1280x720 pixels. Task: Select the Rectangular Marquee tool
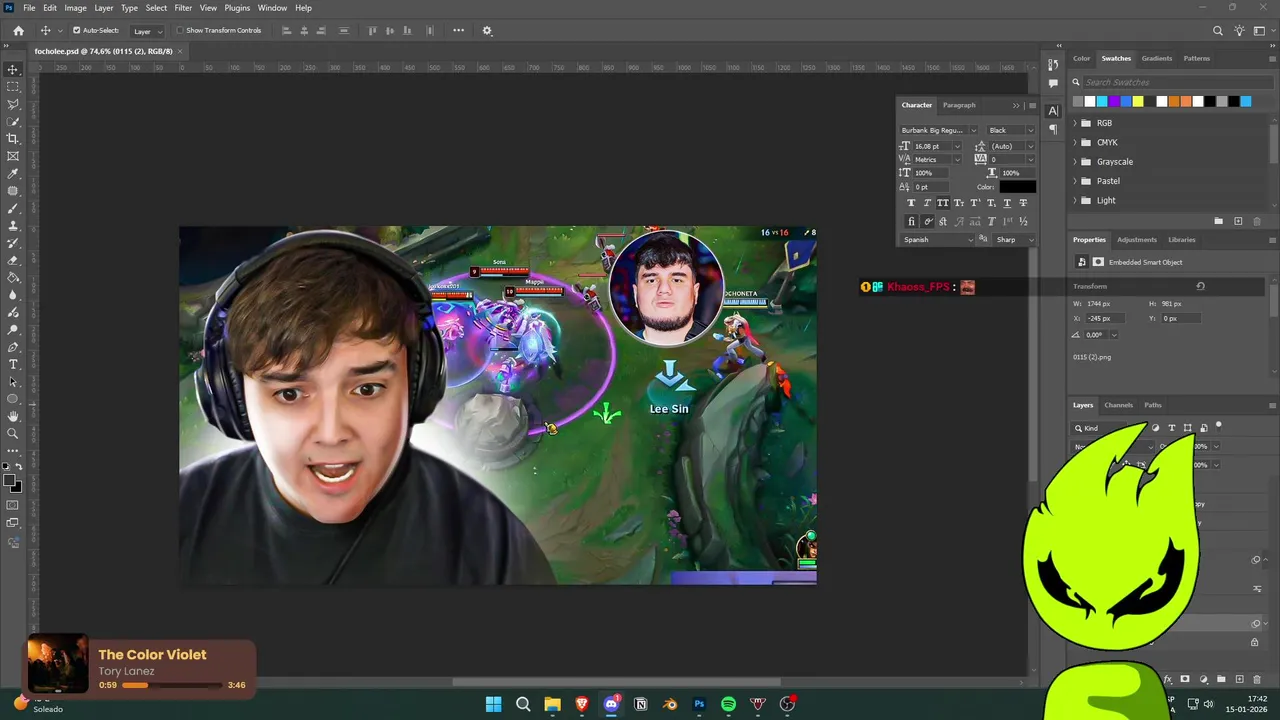13,87
